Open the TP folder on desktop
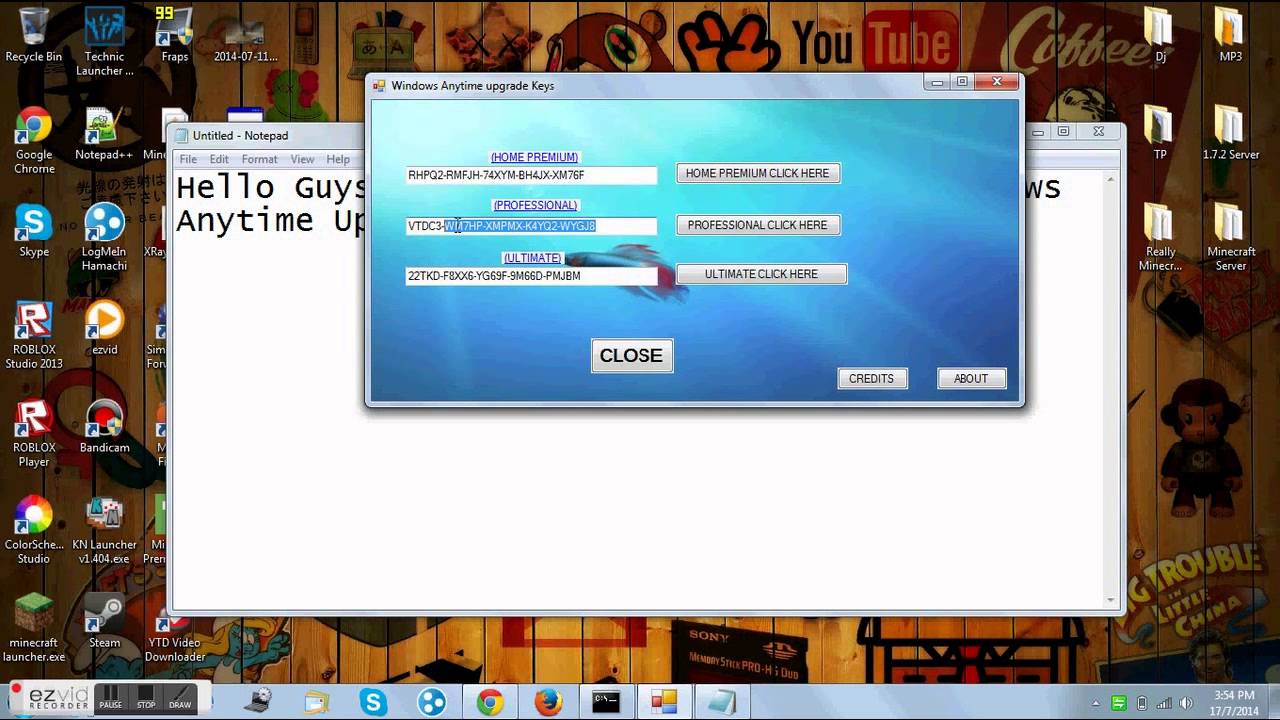This screenshot has height=720, width=1280. 1160,133
